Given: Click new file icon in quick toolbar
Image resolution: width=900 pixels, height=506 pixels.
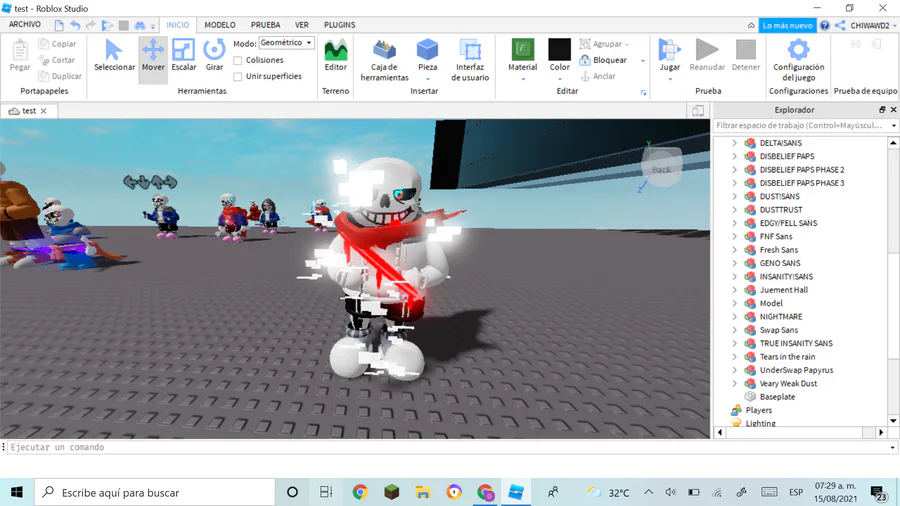Looking at the screenshot, I should pos(59,25).
